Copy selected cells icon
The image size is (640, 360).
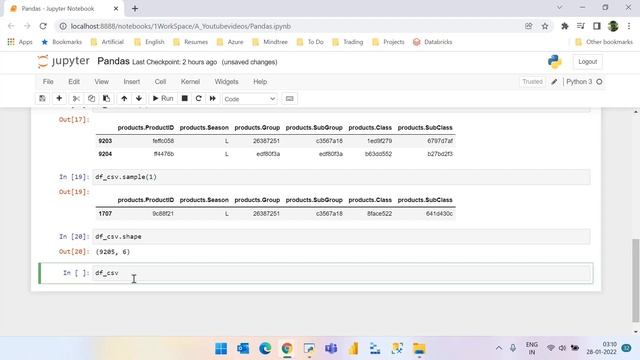(91, 98)
